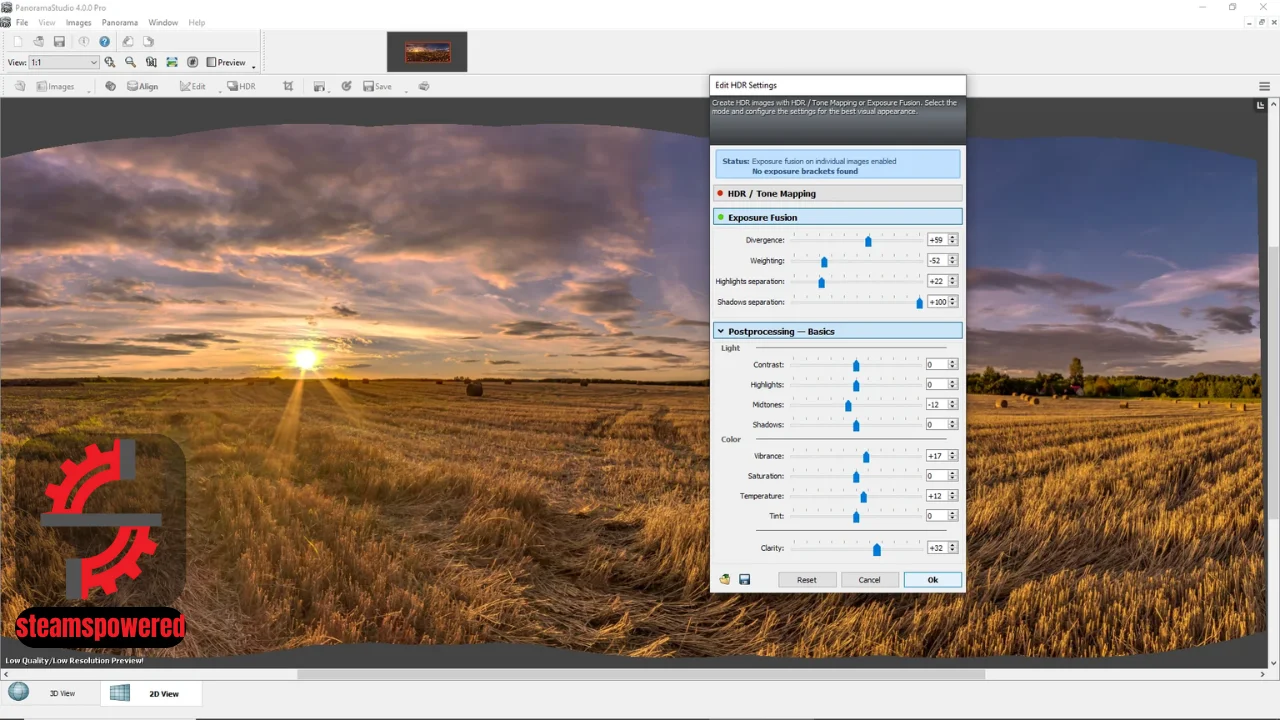Click the New project icon
Image resolution: width=1280 pixels, height=720 pixels.
pyautogui.click(x=17, y=41)
